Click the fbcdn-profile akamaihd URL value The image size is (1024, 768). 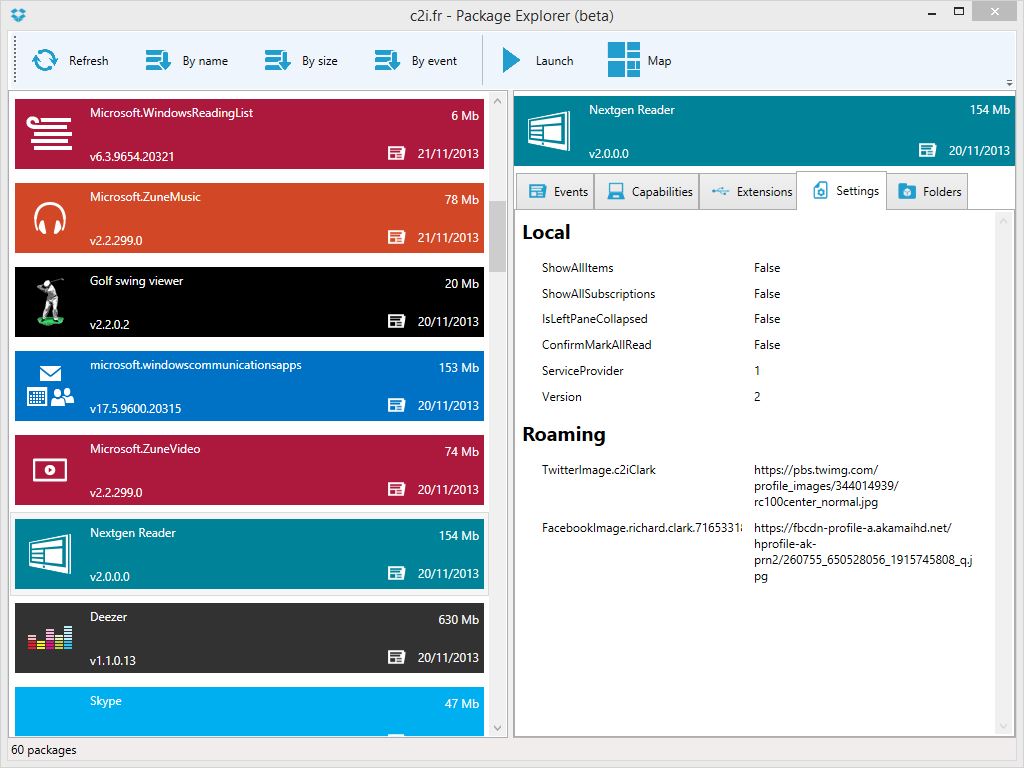tap(863, 552)
